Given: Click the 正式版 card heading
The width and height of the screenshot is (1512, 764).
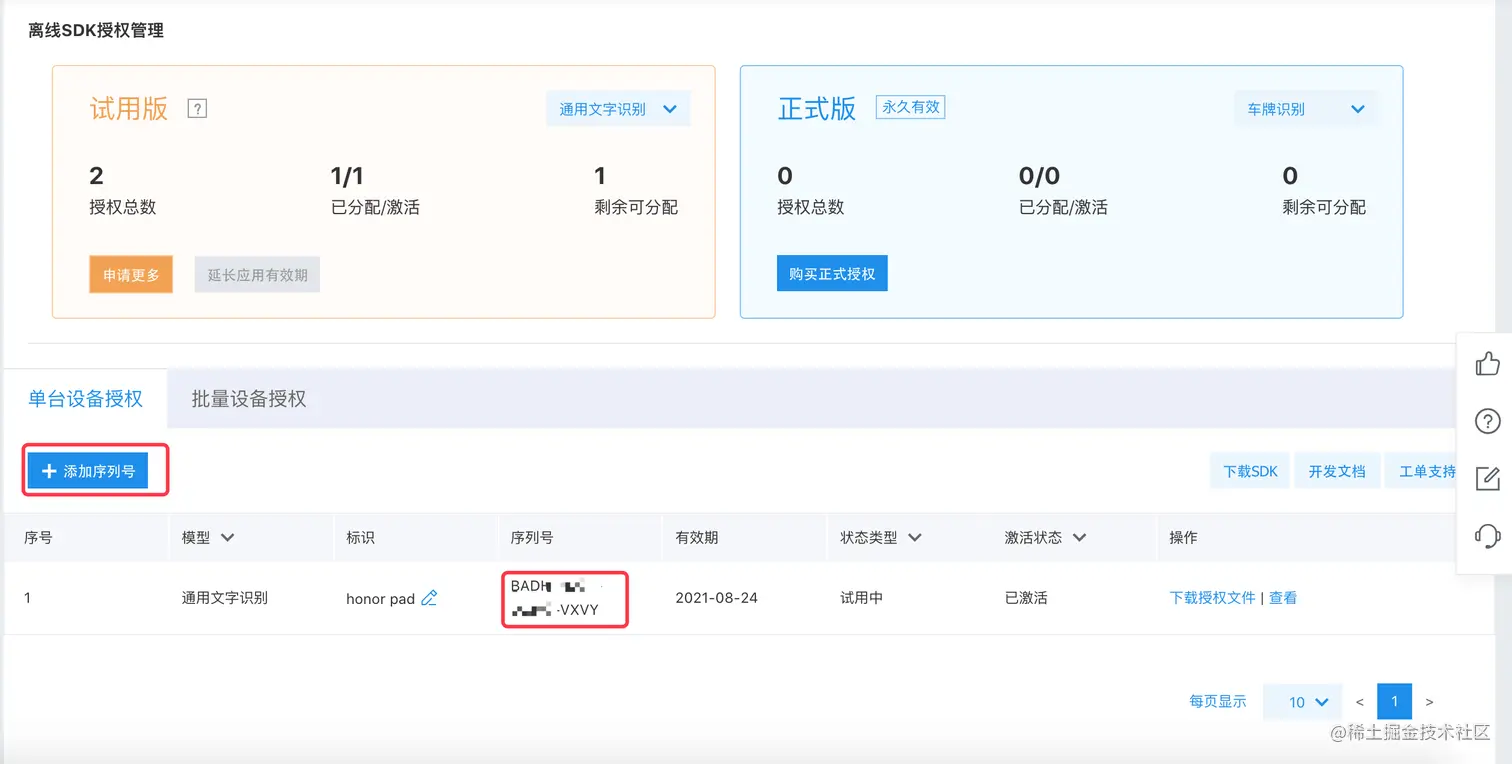Looking at the screenshot, I should pyautogui.click(x=817, y=109).
